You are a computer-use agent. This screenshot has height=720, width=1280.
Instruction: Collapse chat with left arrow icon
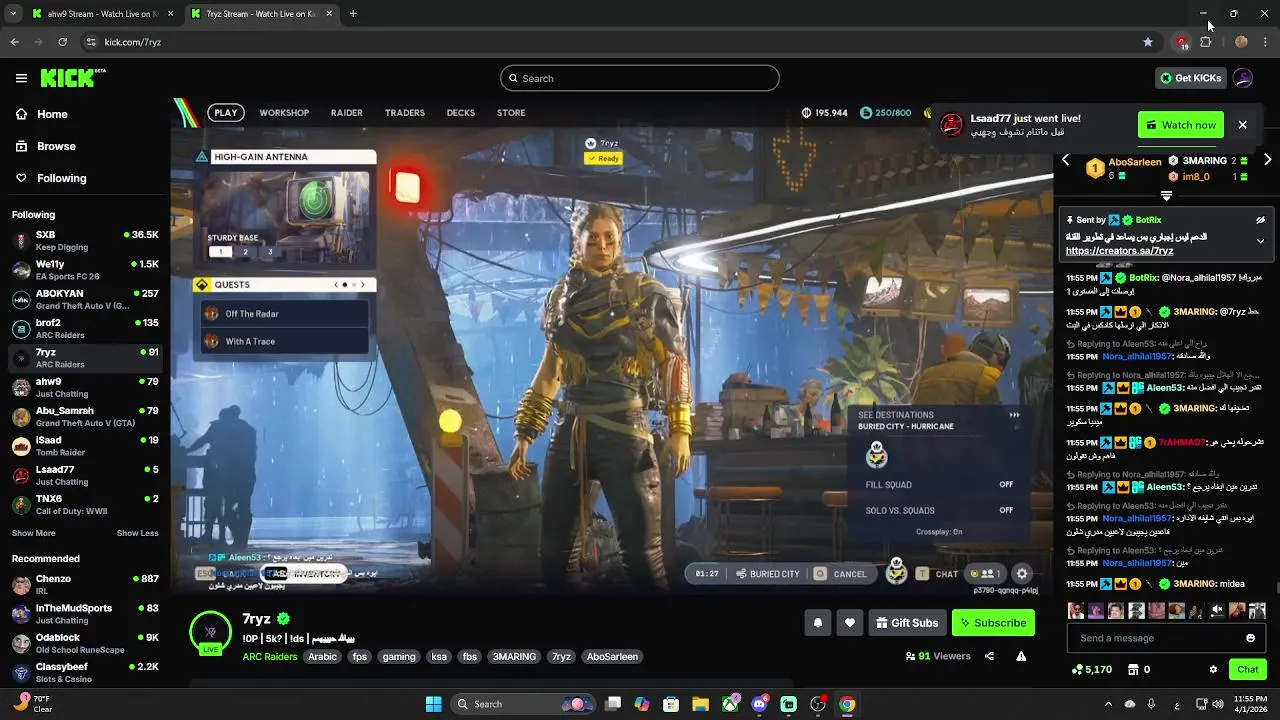tap(1065, 160)
